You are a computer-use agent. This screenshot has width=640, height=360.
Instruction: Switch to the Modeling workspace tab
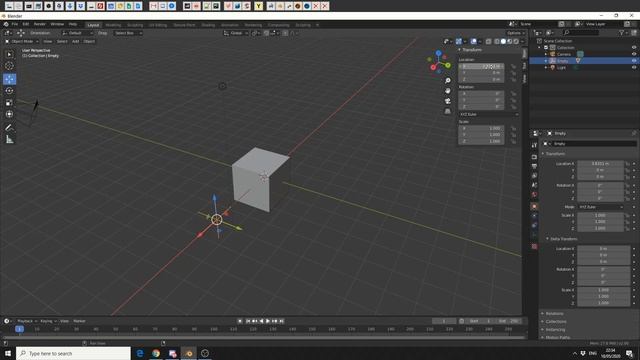(113, 25)
